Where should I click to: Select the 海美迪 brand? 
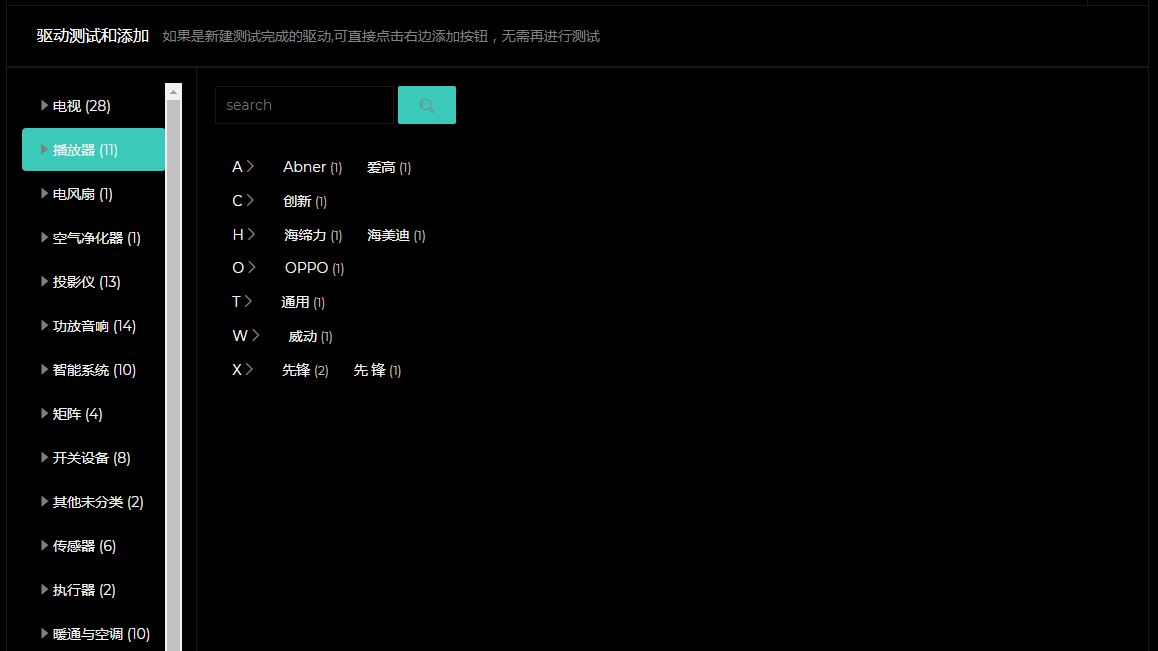(x=388, y=235)
